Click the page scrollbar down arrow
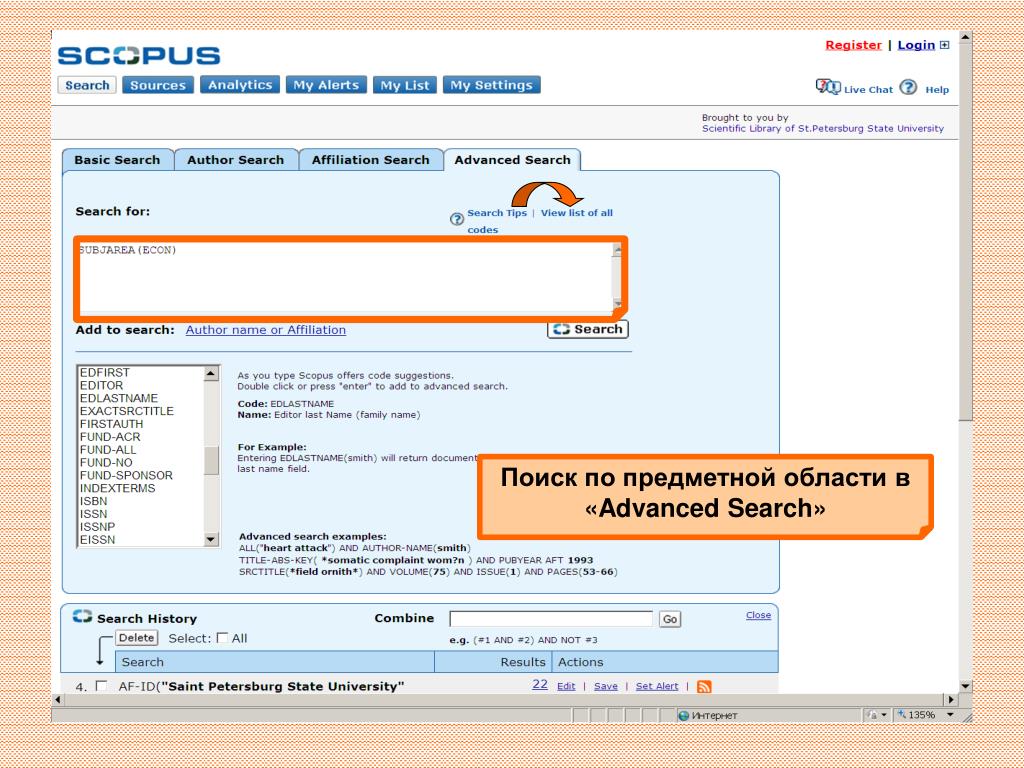The height and width of the screenshot is (768, 1024). pyautogui.click(x=965, y=686)
